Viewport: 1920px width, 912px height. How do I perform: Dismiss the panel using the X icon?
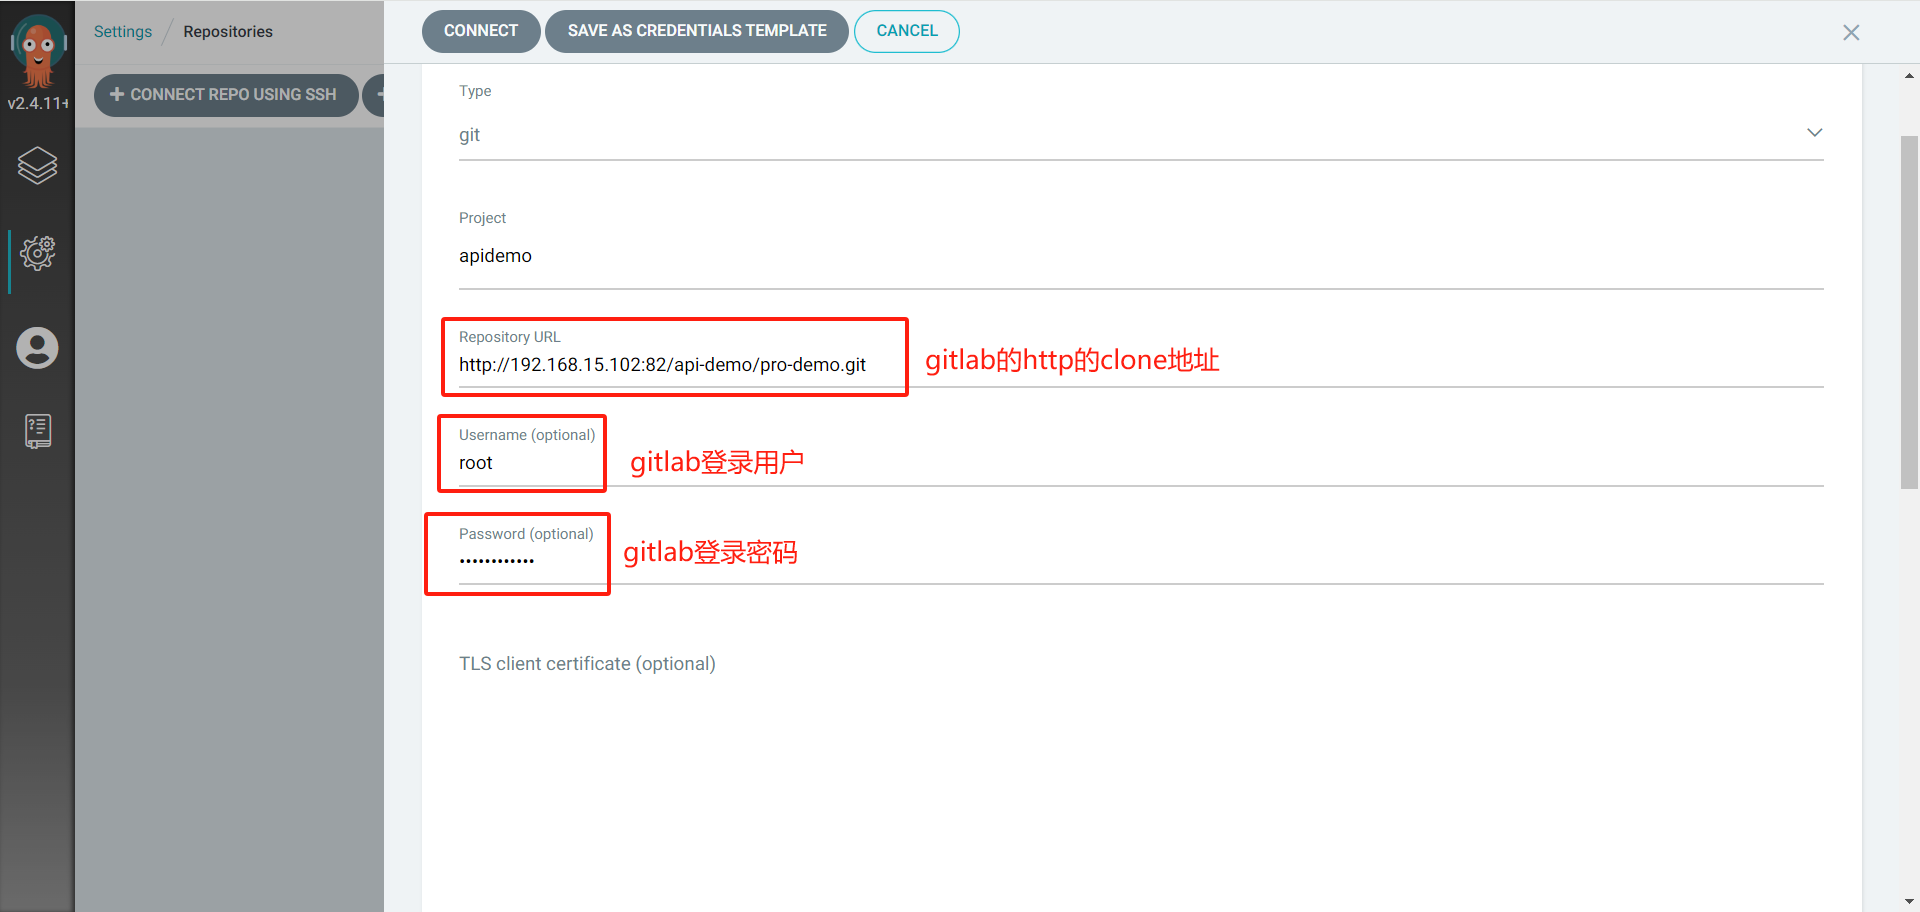[x=1851, y=32]
